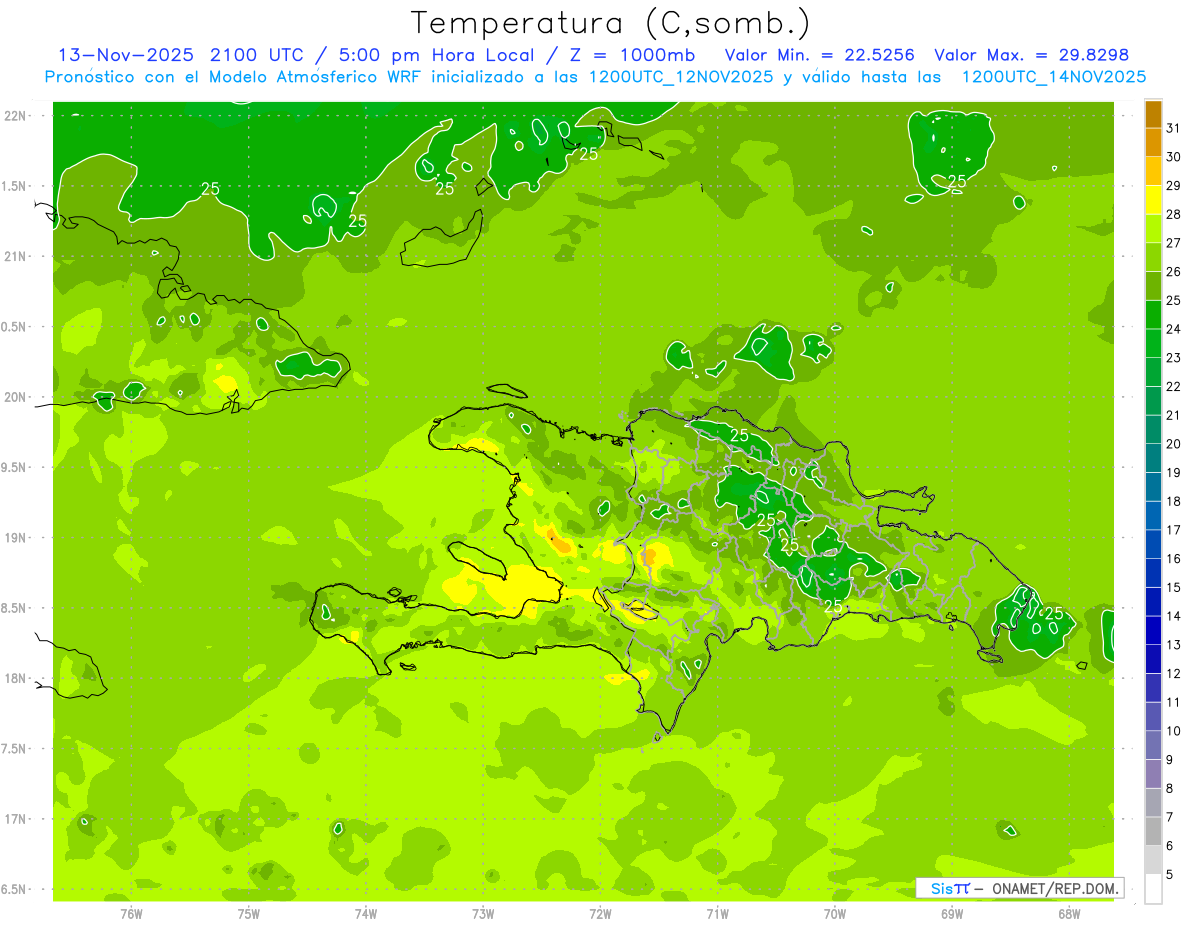Click the "21N" latitude label
This screenshot has width=1200, height=927.
(15, 257)
